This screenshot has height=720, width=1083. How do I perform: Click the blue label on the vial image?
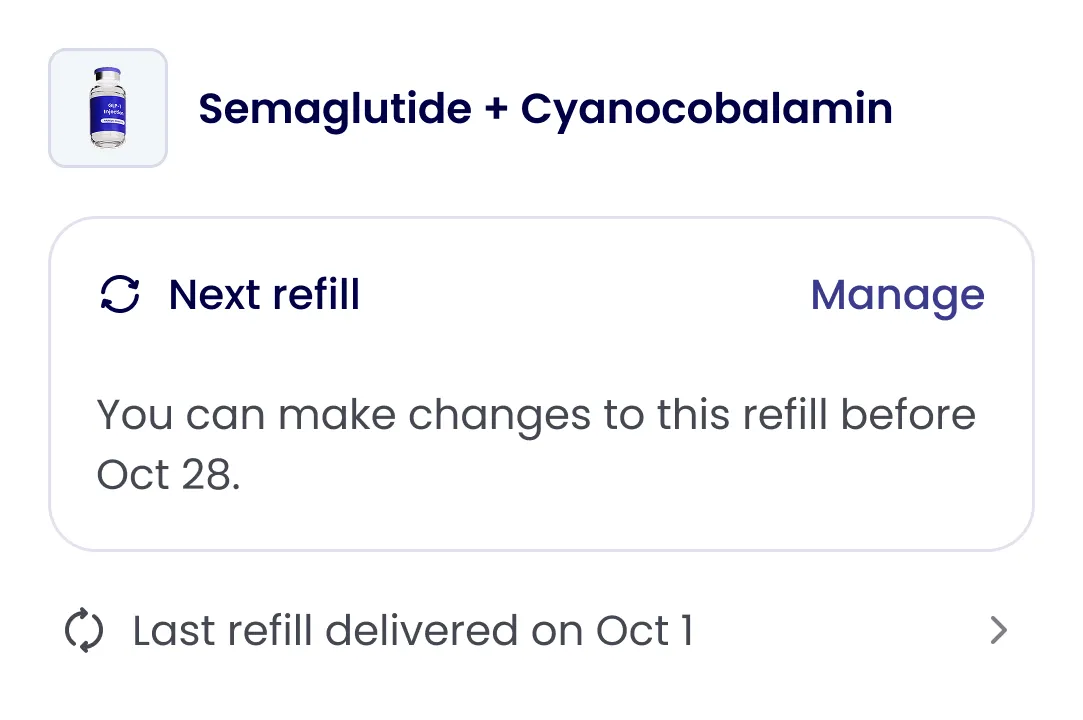tap(108, 112)
